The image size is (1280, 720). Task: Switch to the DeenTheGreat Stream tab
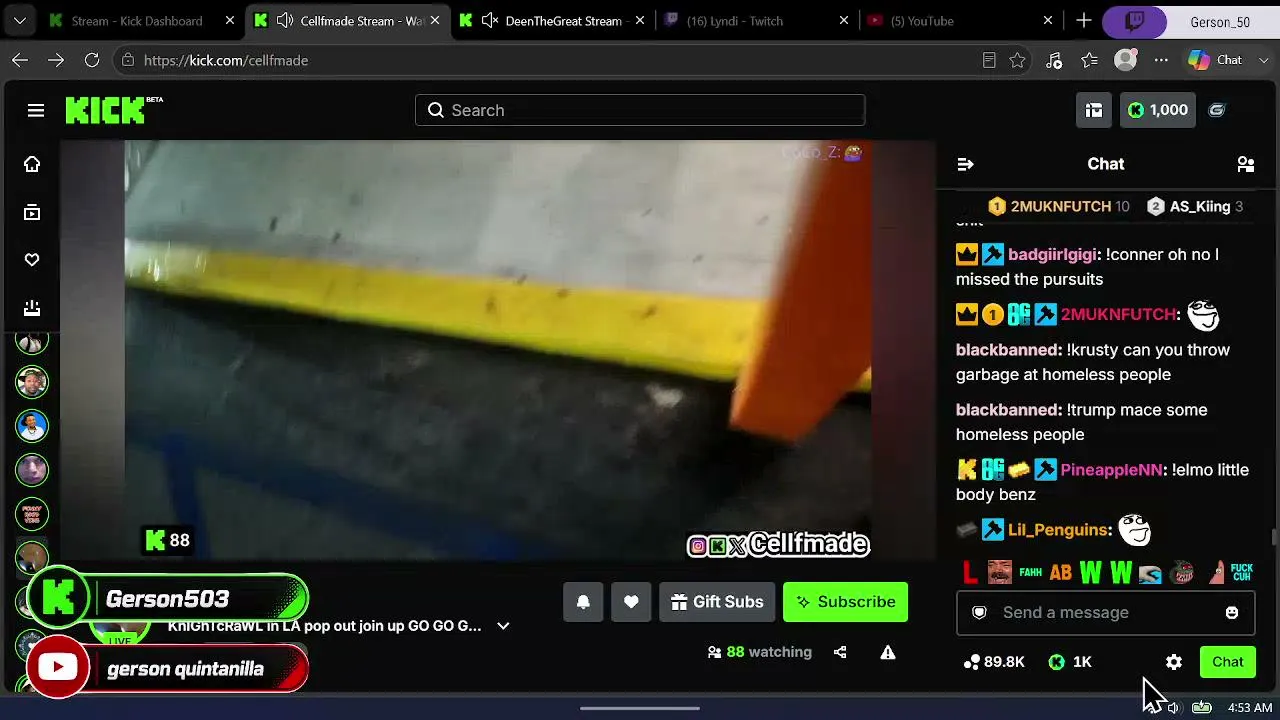550,21
